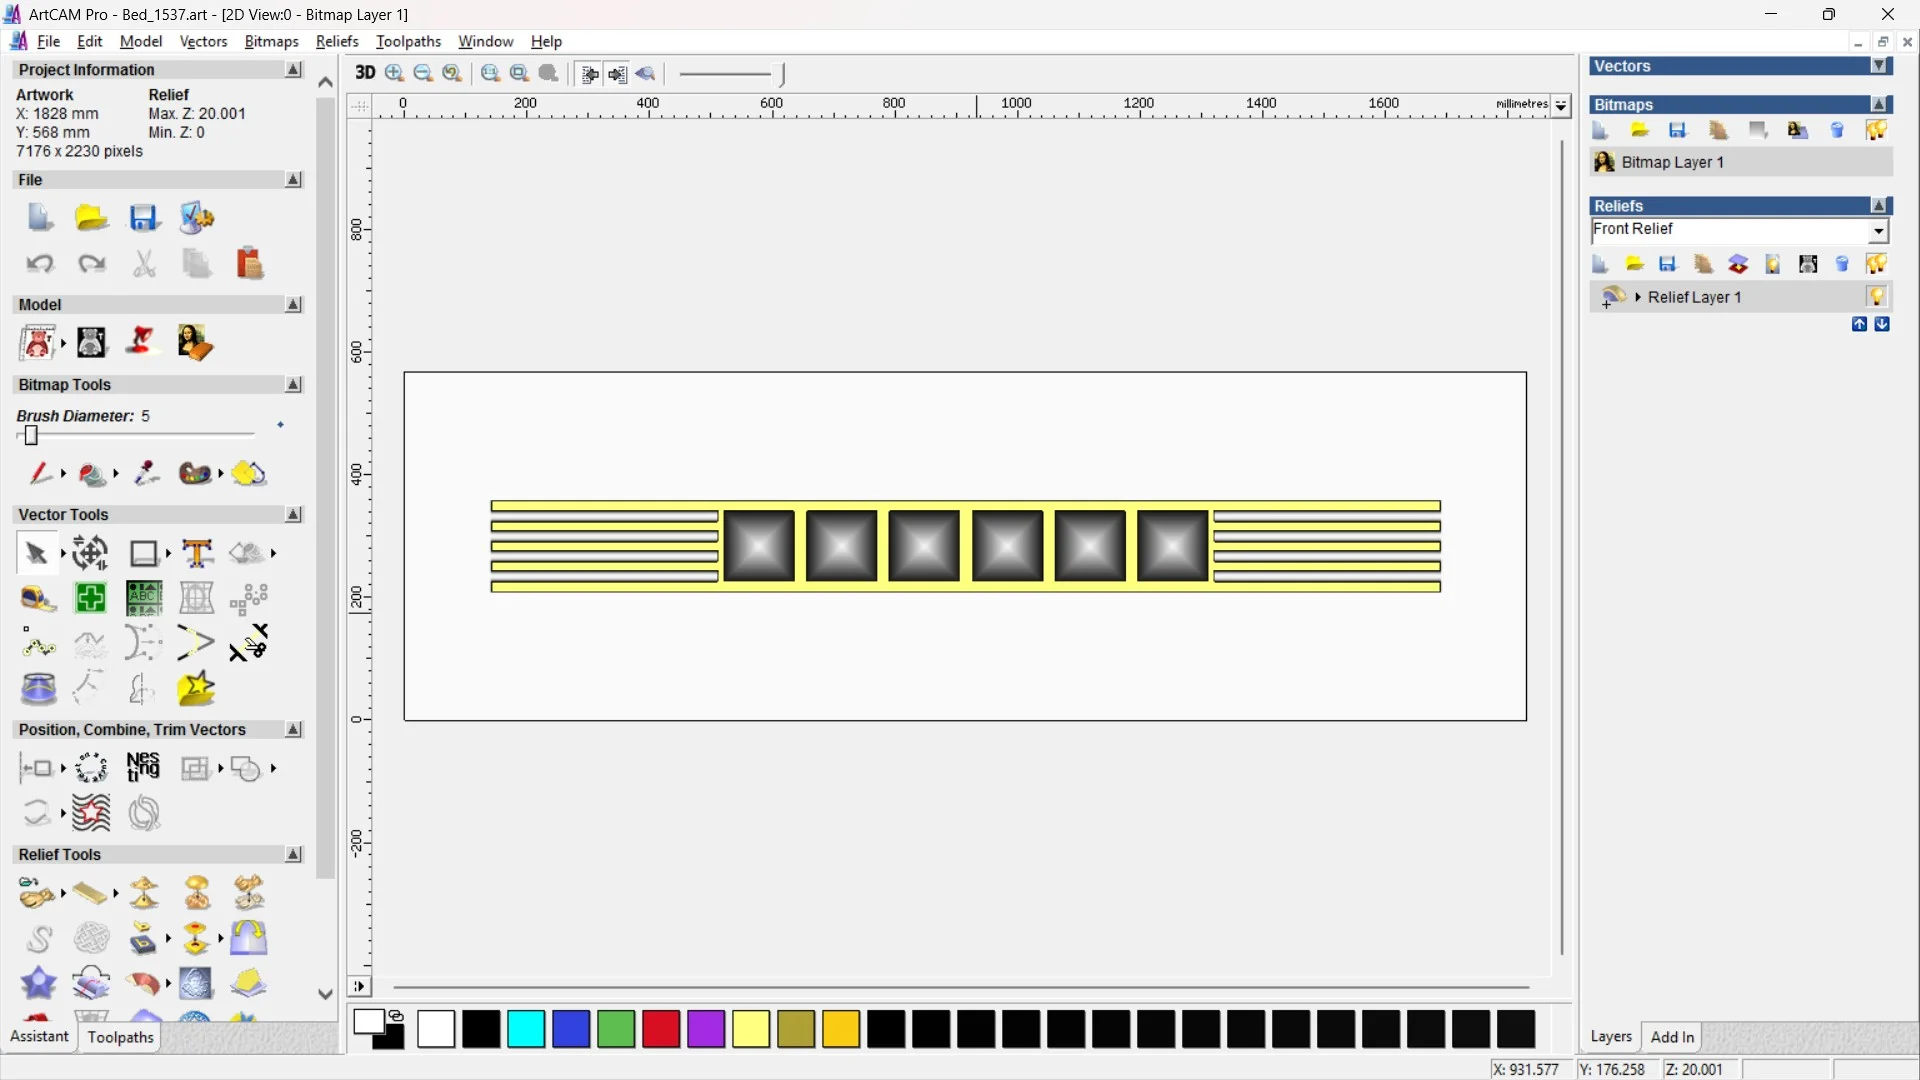Image resolution: width=1920 pixels, height=1080 pixels.
Task: Switch to the Toolpaths tab
Action: [x=120, y=1037]
